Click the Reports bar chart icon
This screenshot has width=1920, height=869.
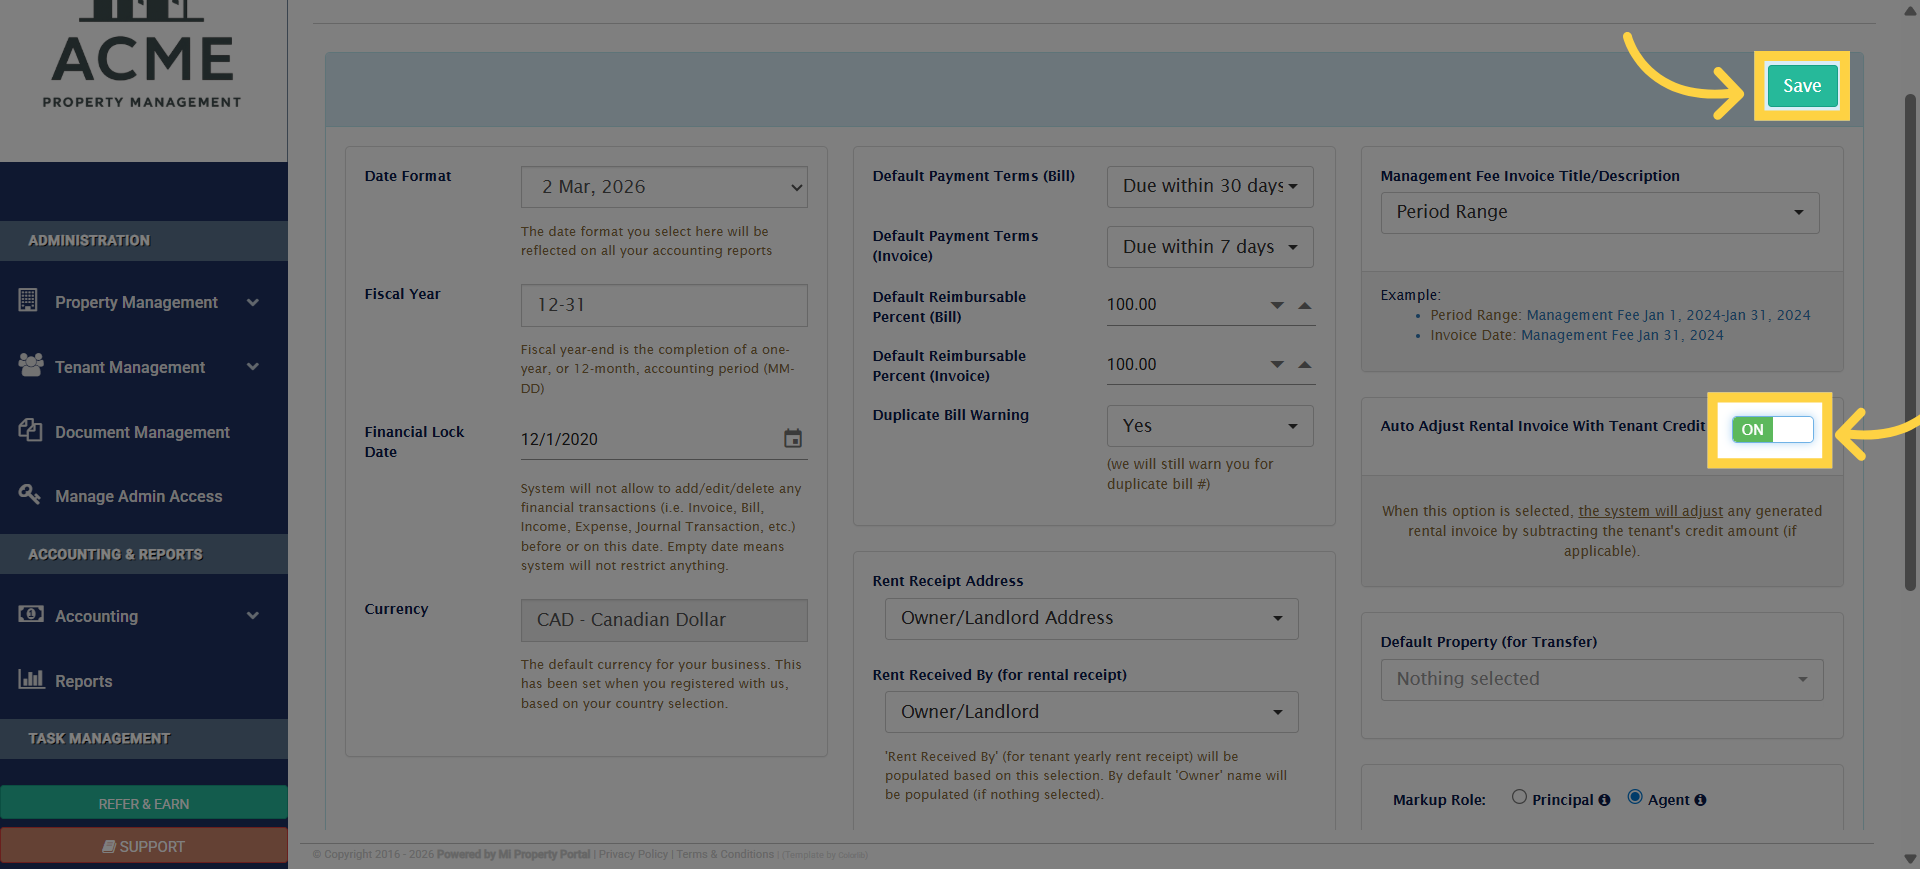point(31,679)
